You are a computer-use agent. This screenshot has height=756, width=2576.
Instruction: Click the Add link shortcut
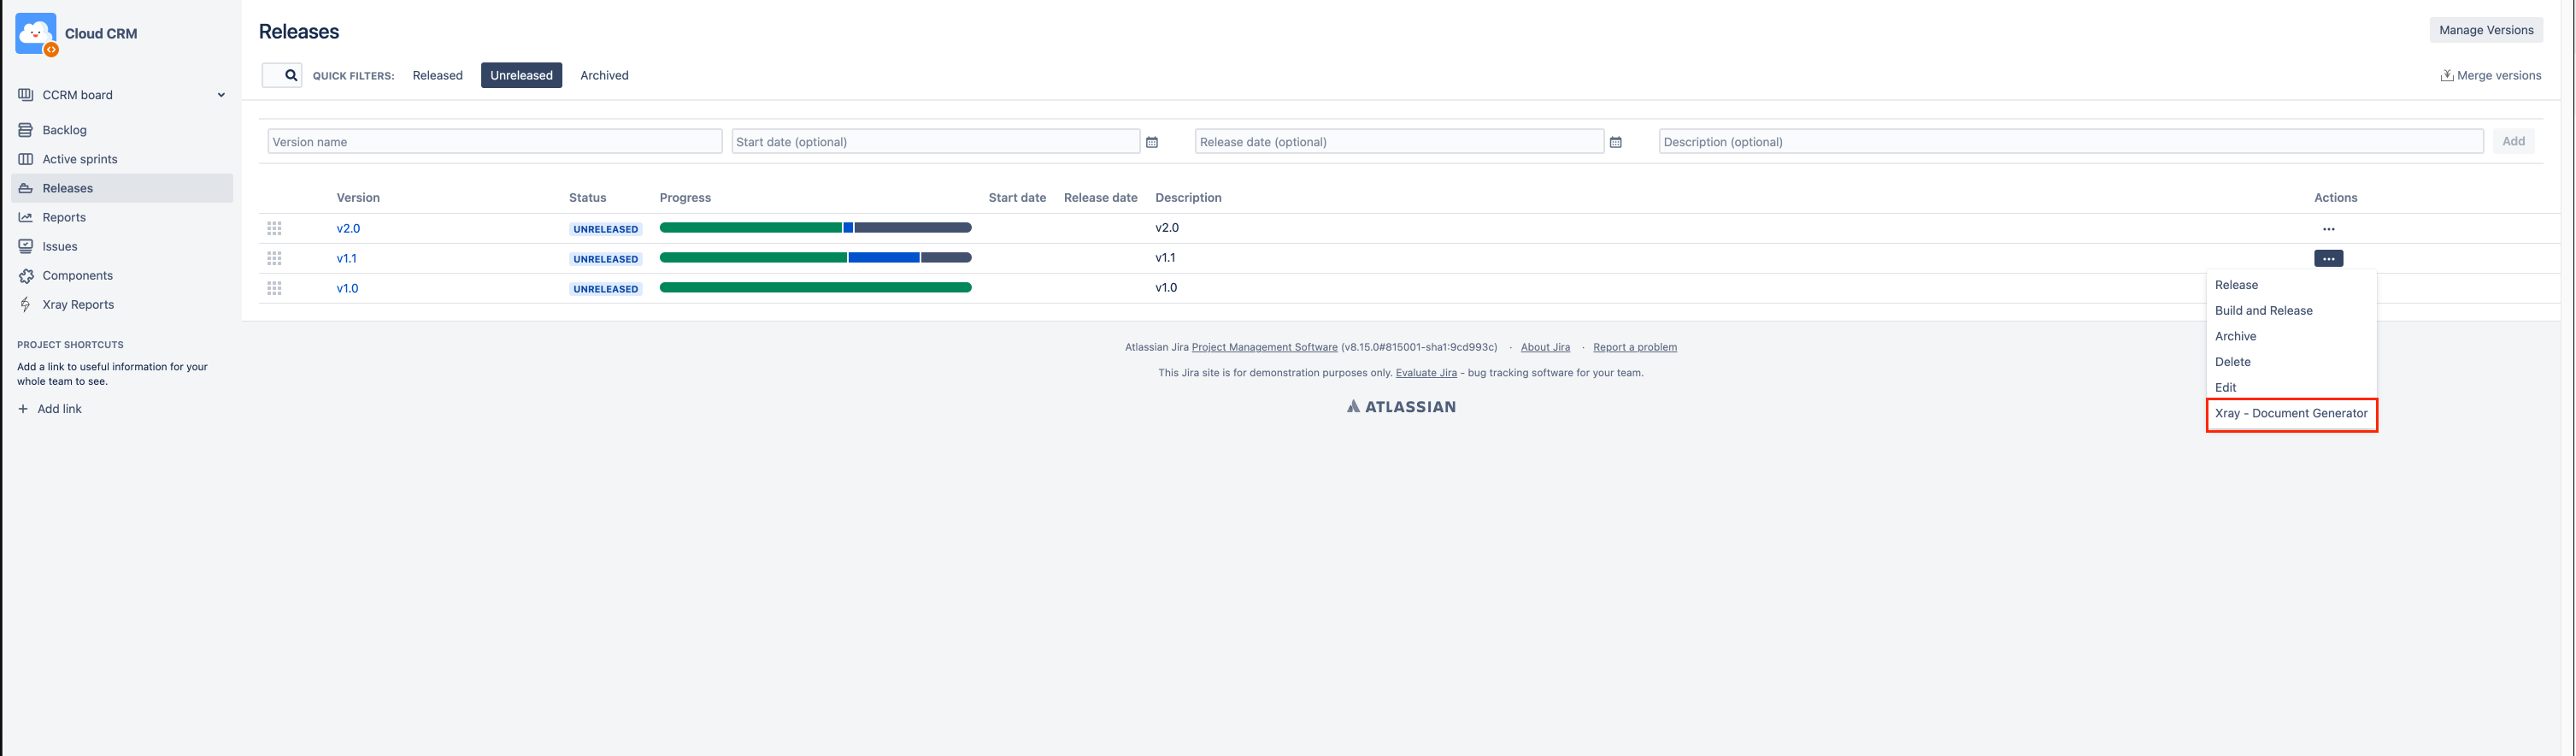pyautogui.click(x=60, y=409)
